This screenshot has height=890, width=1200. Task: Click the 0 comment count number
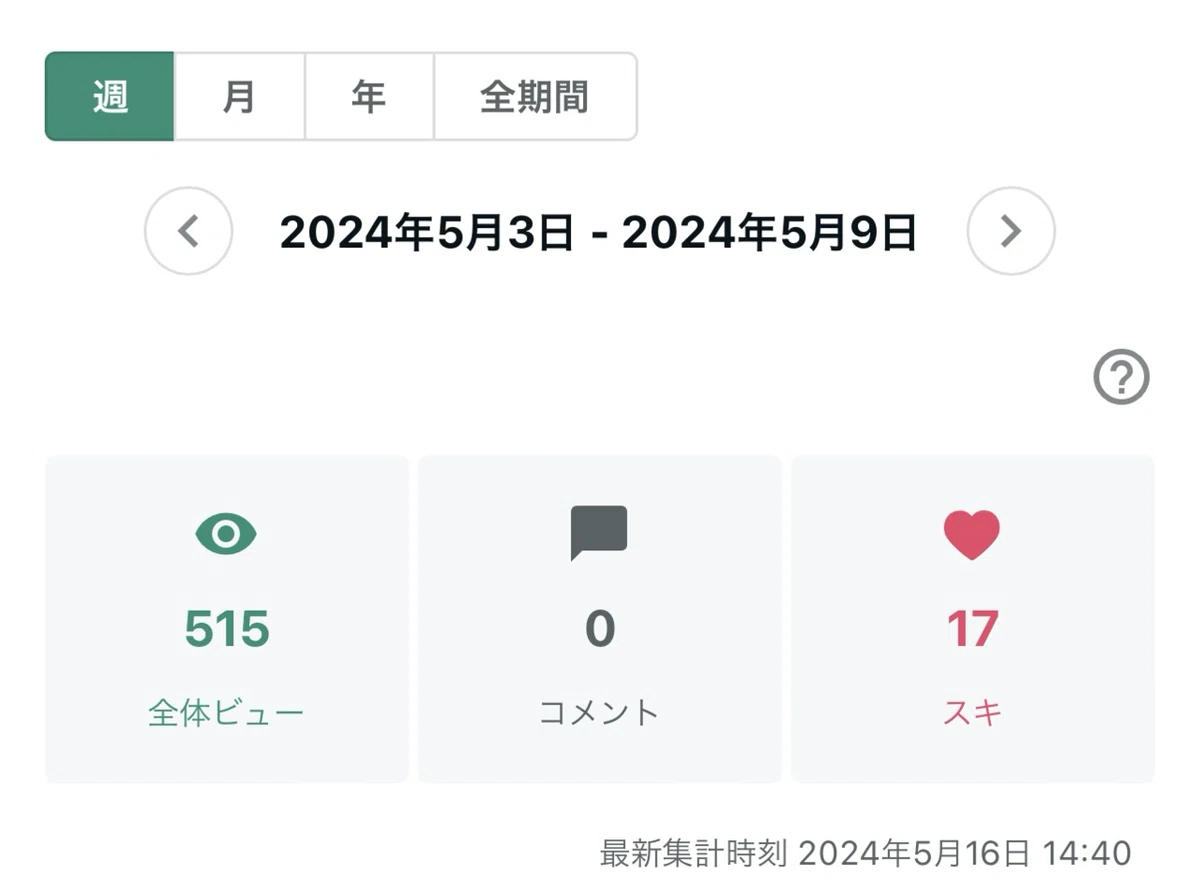[599, 629]
